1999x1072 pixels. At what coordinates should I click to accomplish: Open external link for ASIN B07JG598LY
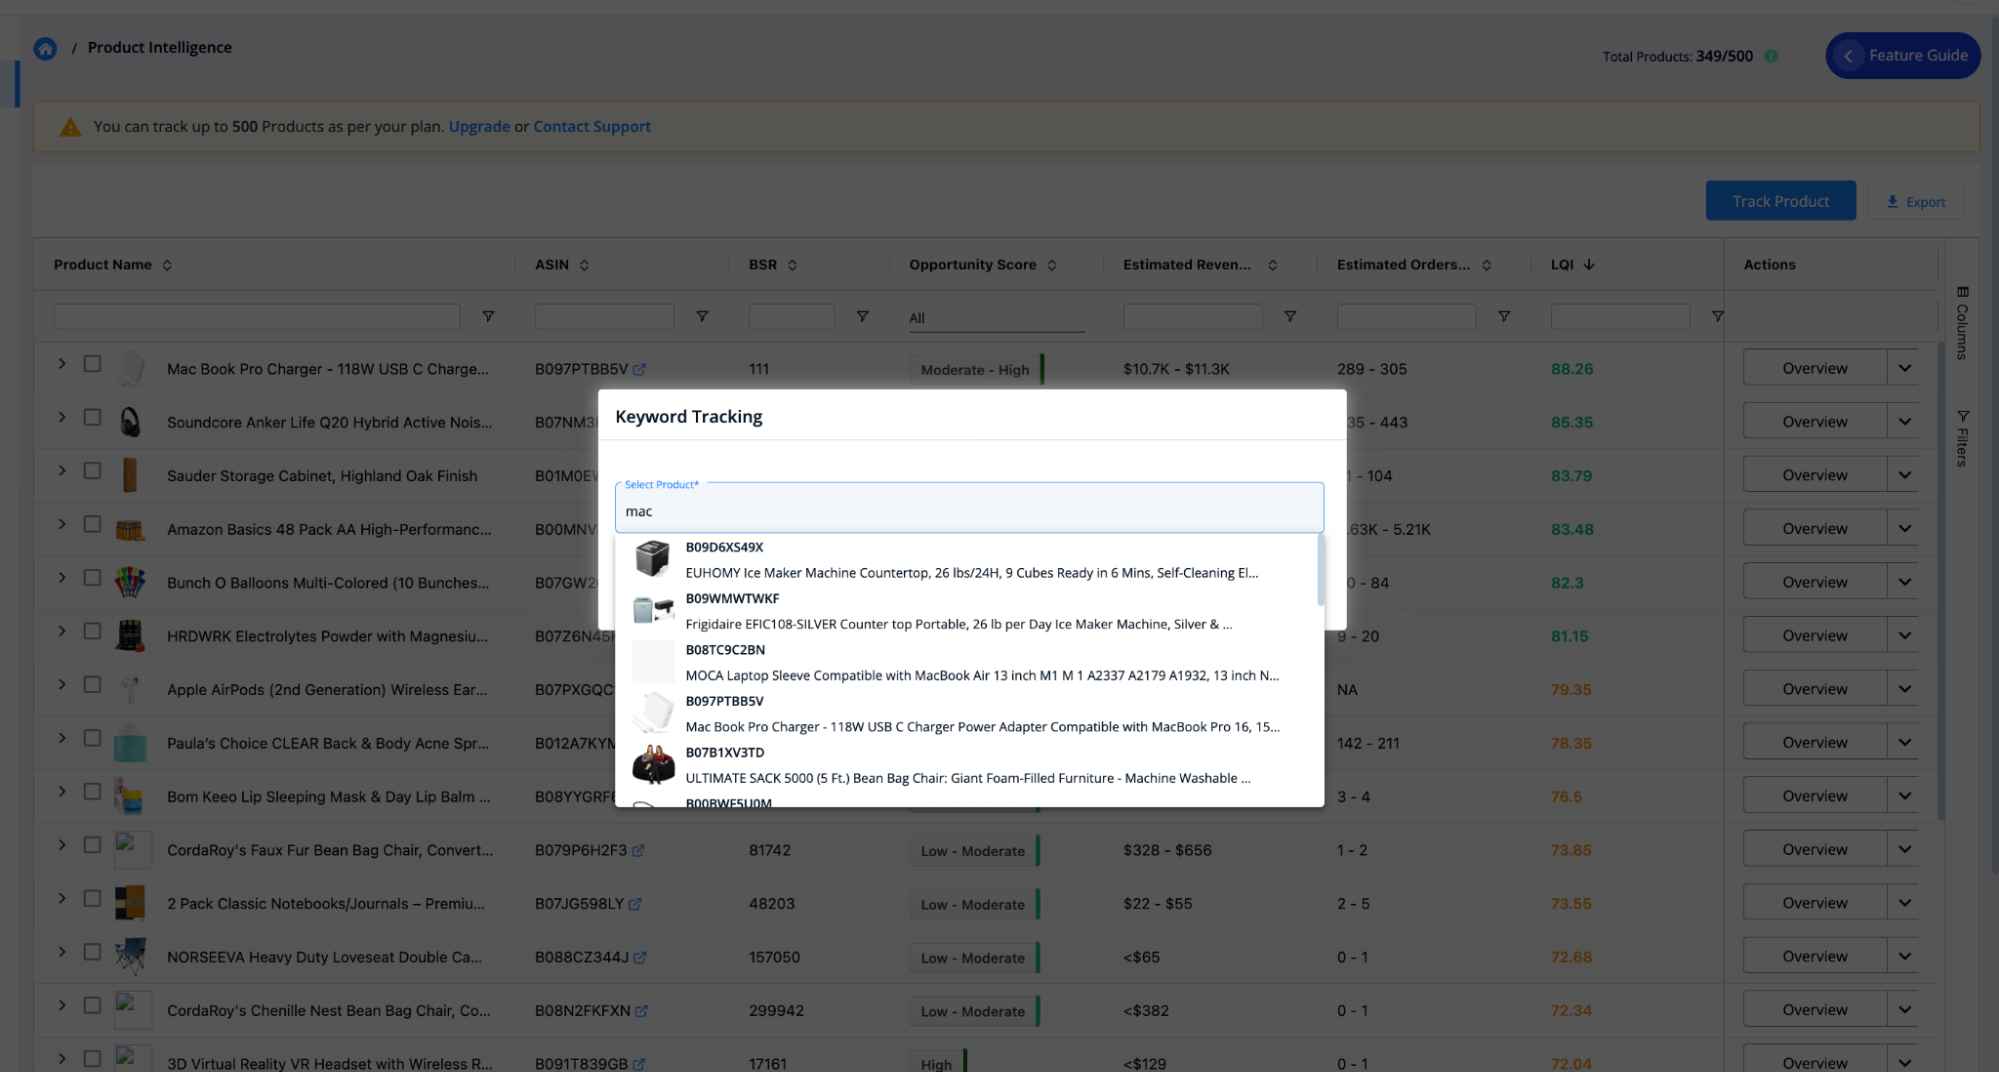(x=635, y=904)
